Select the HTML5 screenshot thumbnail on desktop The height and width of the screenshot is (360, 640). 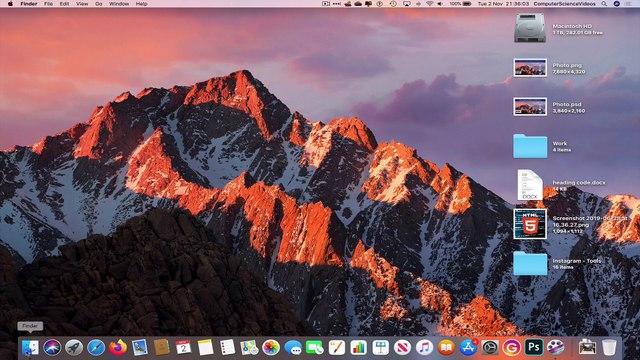(530, 224)
